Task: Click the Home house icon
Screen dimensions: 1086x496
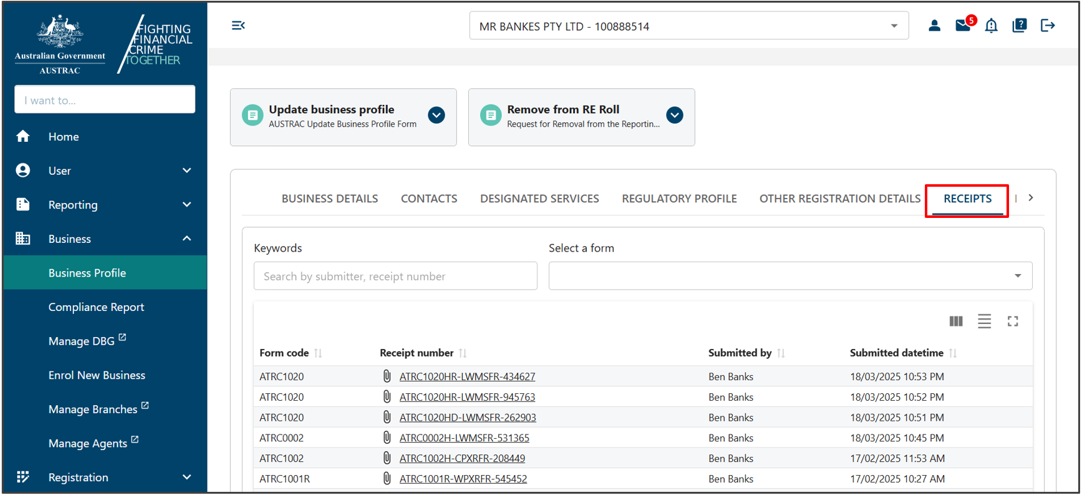Action: point(23,136)
